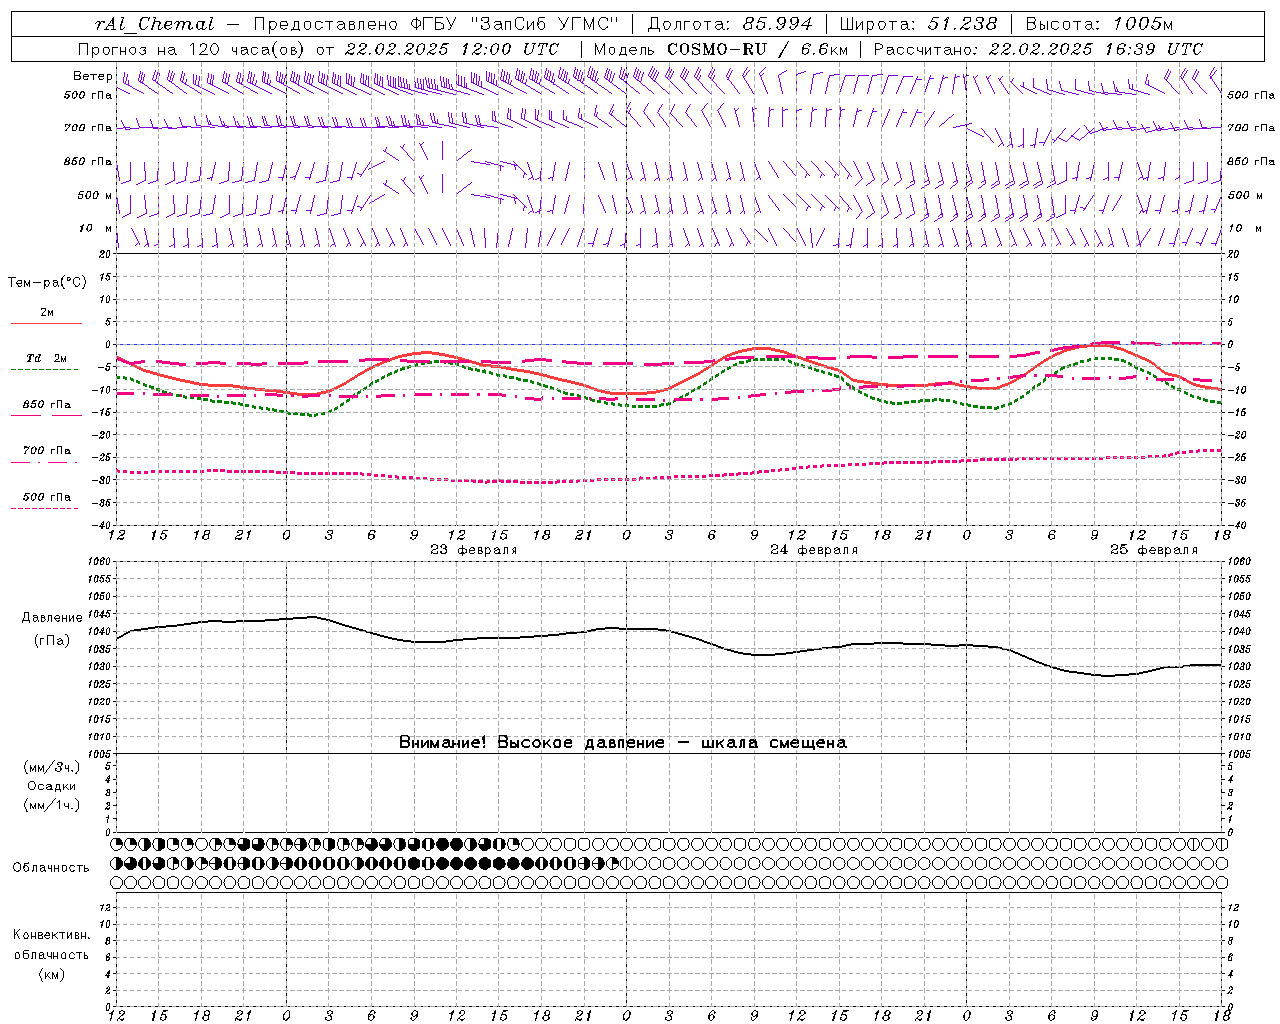This screenshot has height=1024, width=1280.
Task: Click the '24 февраля' date label
Action: click(x=814, y=550)
